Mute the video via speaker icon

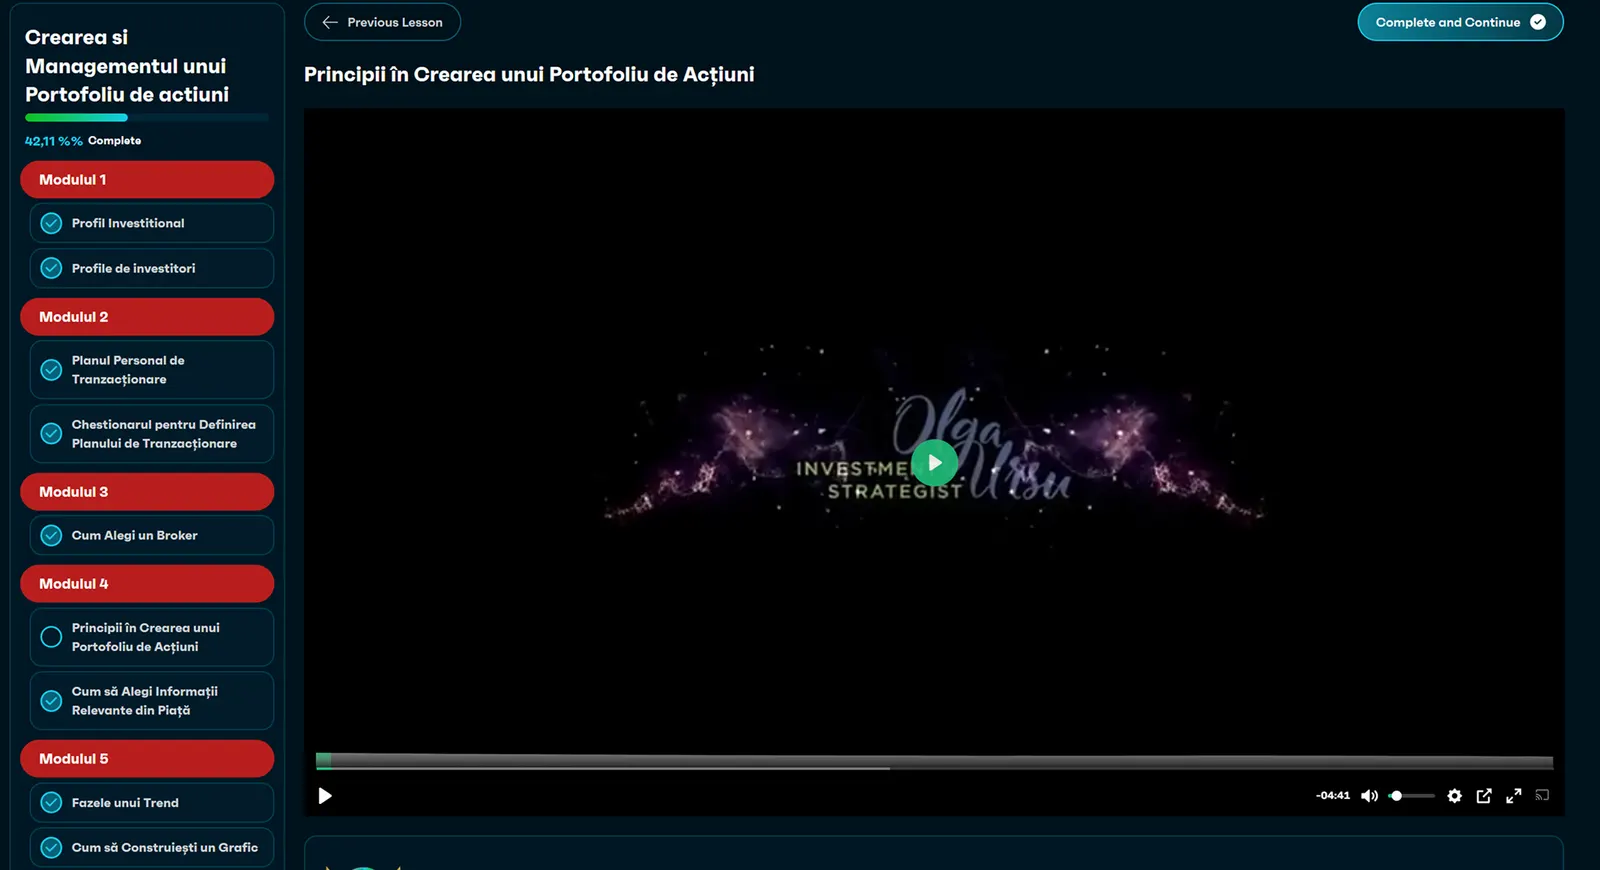coord(1369,796)
